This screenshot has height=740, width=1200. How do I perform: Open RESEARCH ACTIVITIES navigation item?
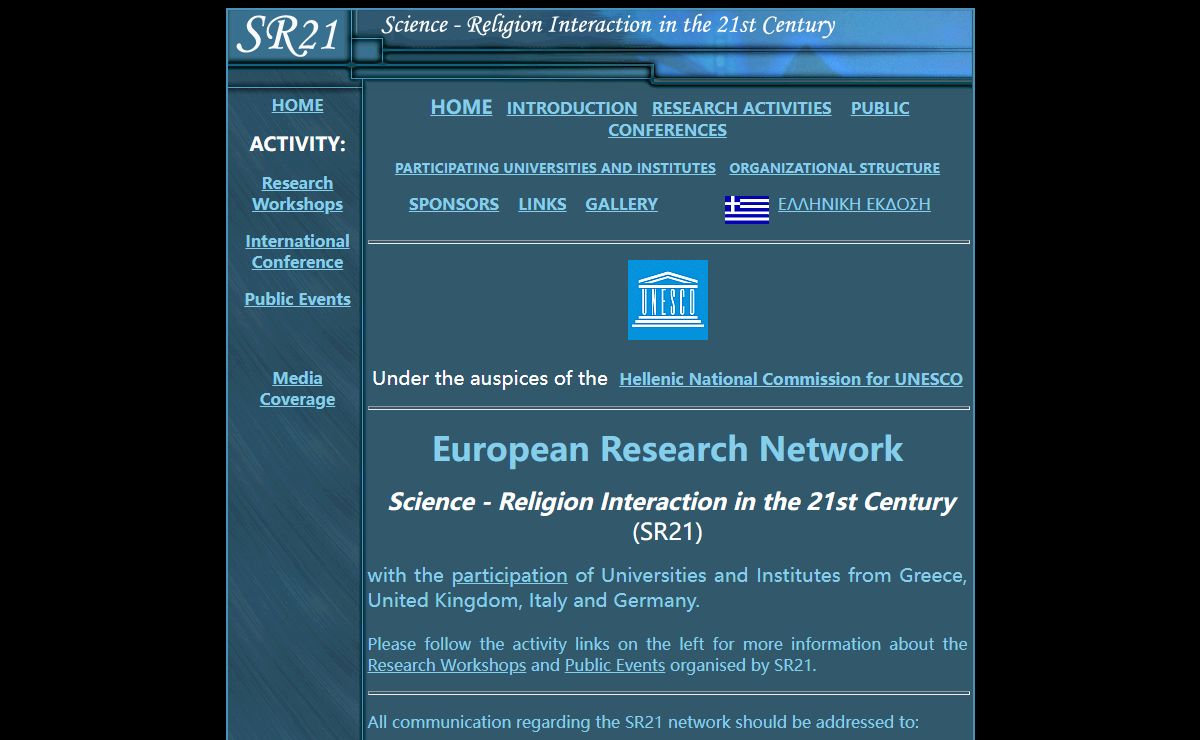coord(741,108)
